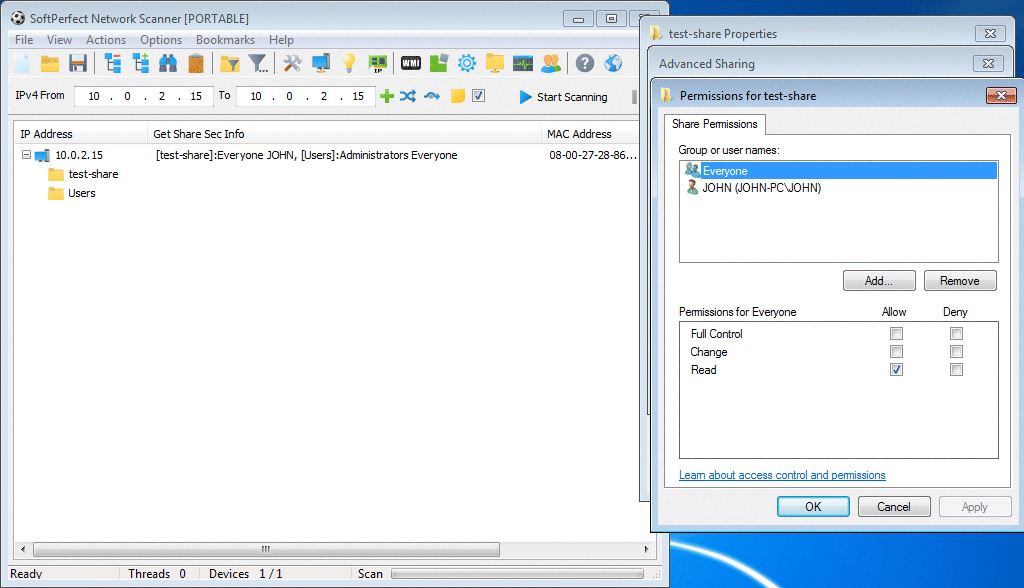Click the Save floppy disk toolbar icon

pos(78,63)
